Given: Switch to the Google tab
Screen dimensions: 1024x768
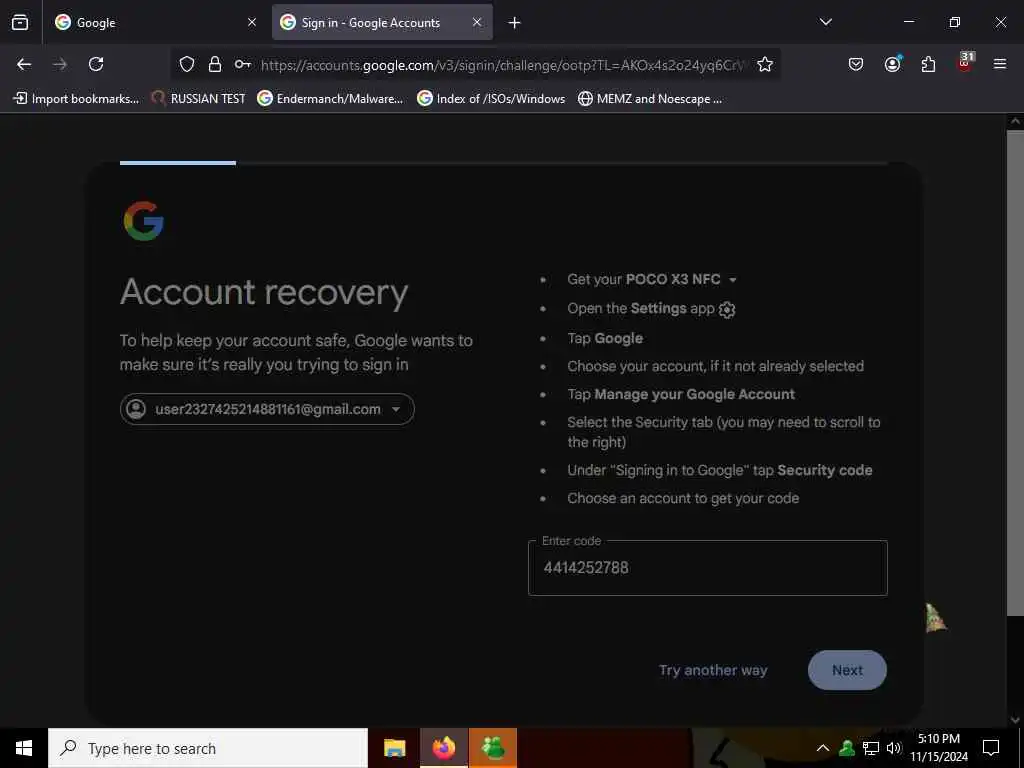Looking at the screenshot, I should [155, 22].
